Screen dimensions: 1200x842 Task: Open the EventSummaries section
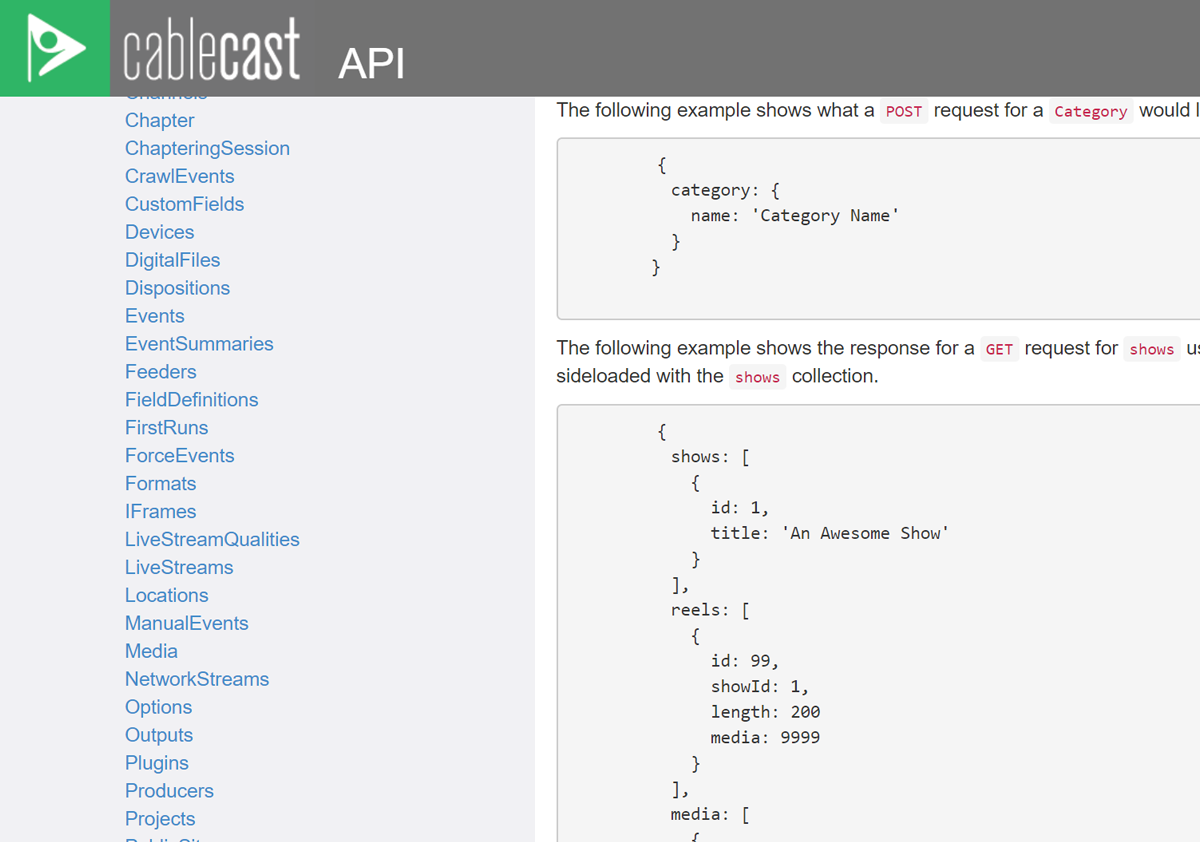click(x=199, y=344)
